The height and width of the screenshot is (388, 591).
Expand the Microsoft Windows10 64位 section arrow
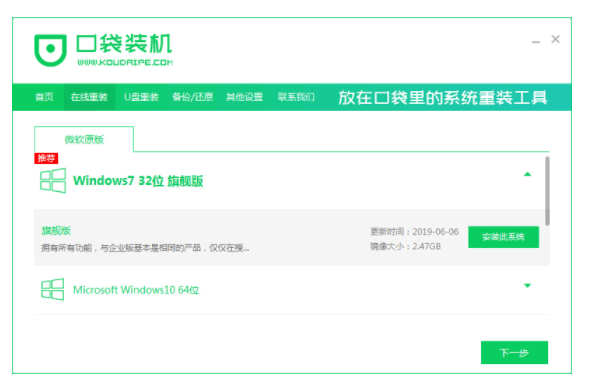[527, 285]
